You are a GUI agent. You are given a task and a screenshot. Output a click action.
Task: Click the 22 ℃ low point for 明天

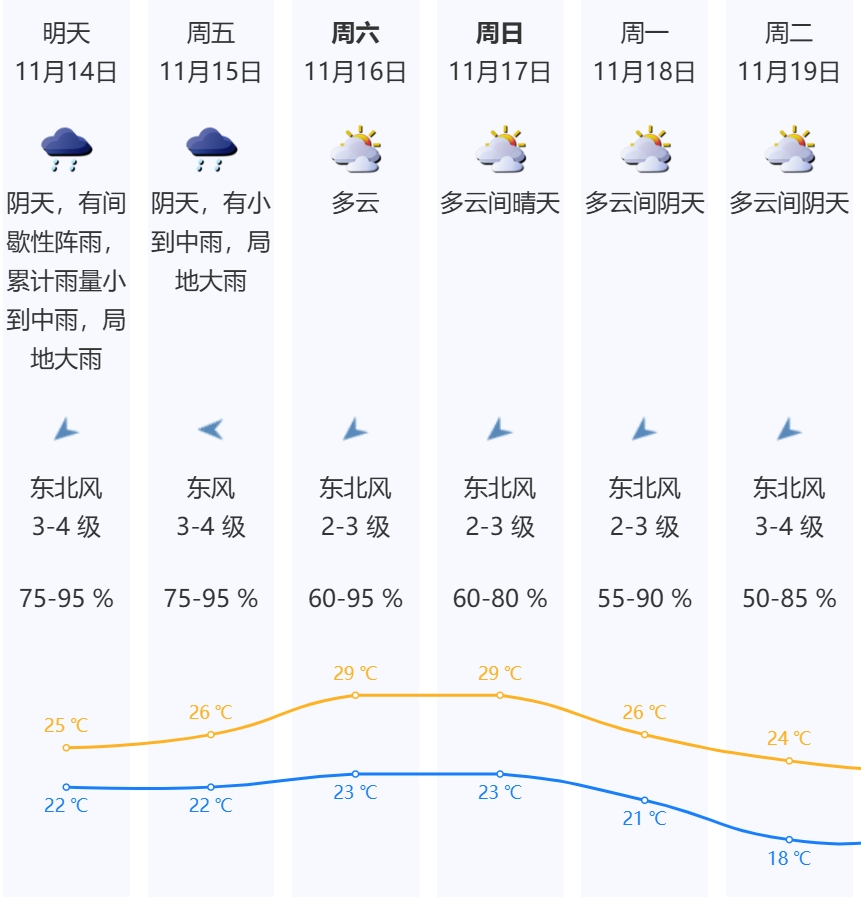pos(66,787)
